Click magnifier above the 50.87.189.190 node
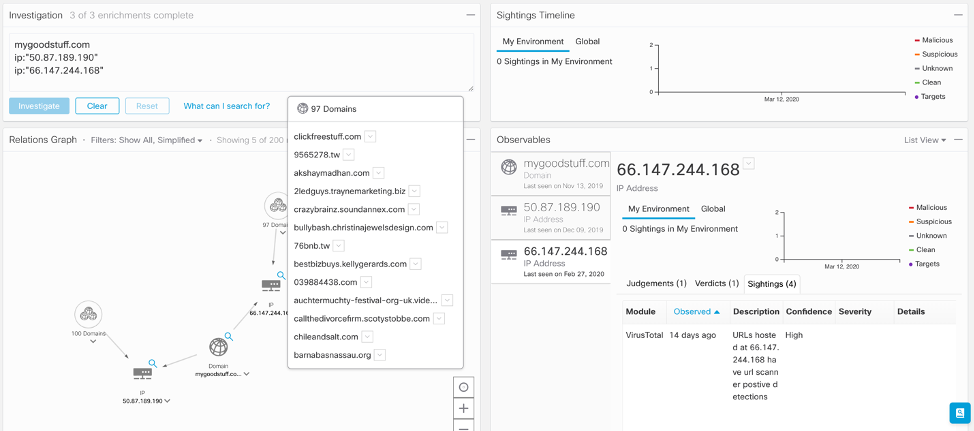 click(x=152, y=363)
